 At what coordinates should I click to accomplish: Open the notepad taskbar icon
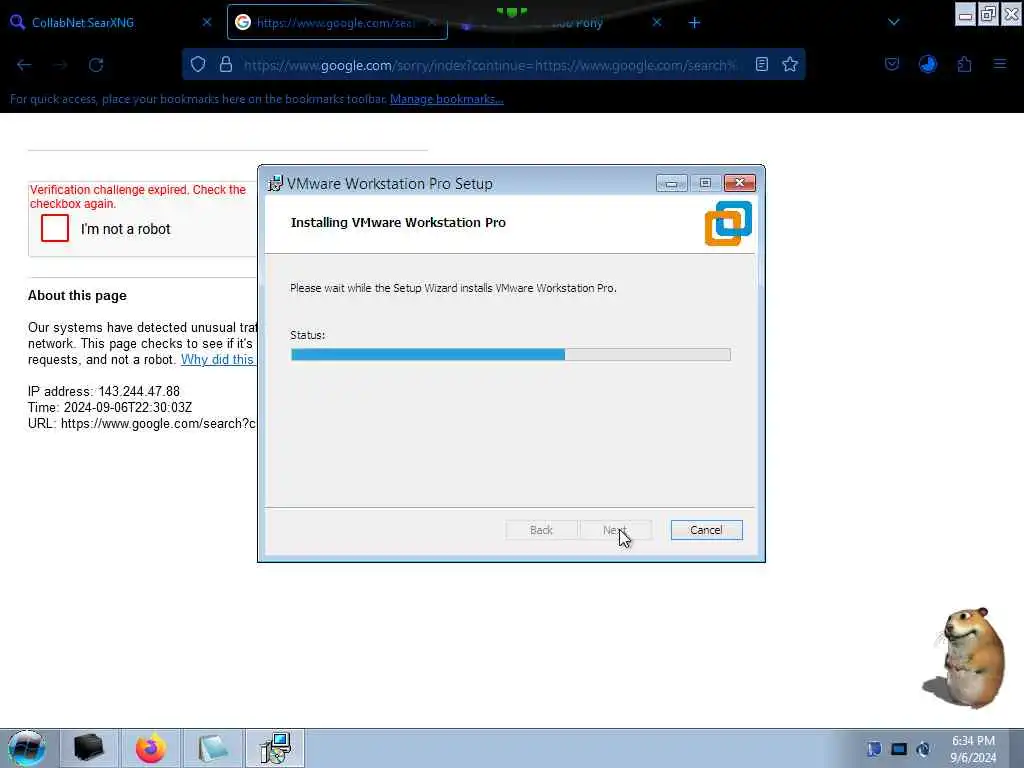pos(212,748)
